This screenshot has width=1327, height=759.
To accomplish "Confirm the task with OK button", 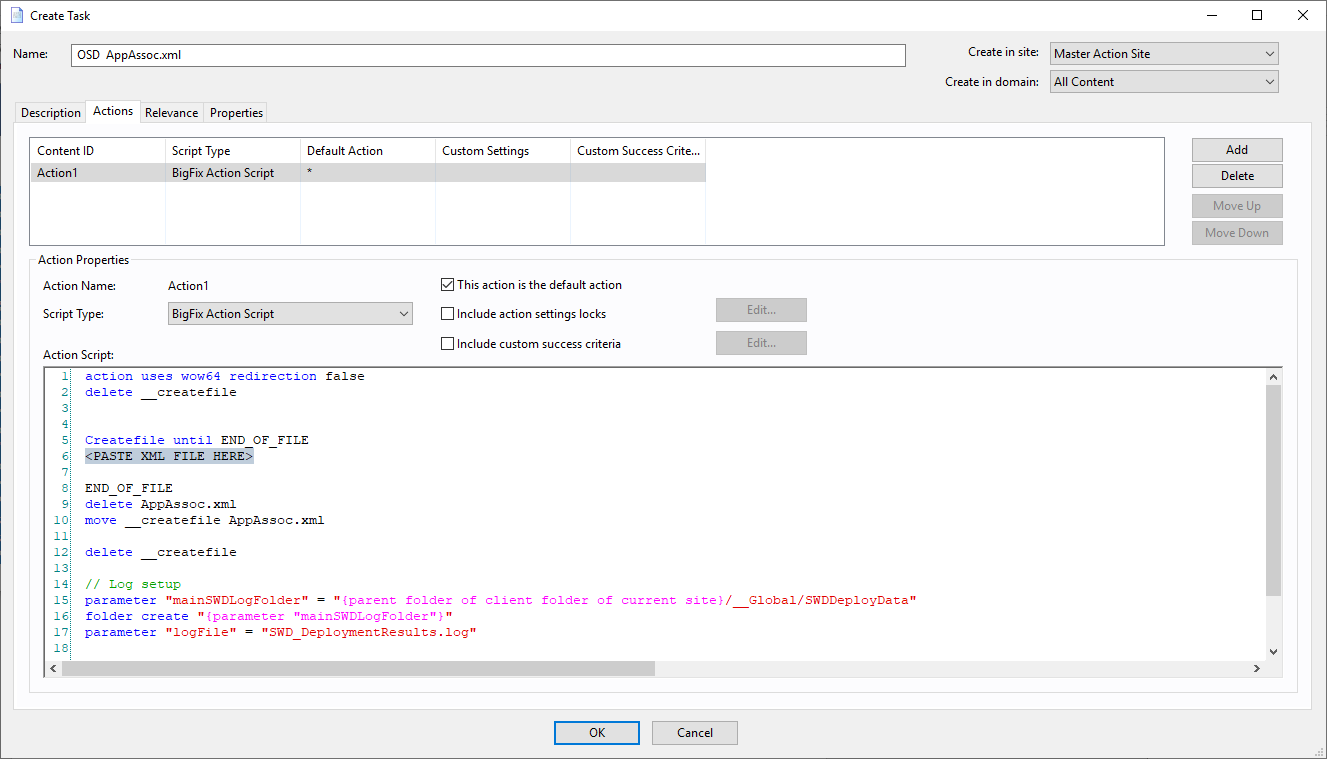I will pos(597,733).
